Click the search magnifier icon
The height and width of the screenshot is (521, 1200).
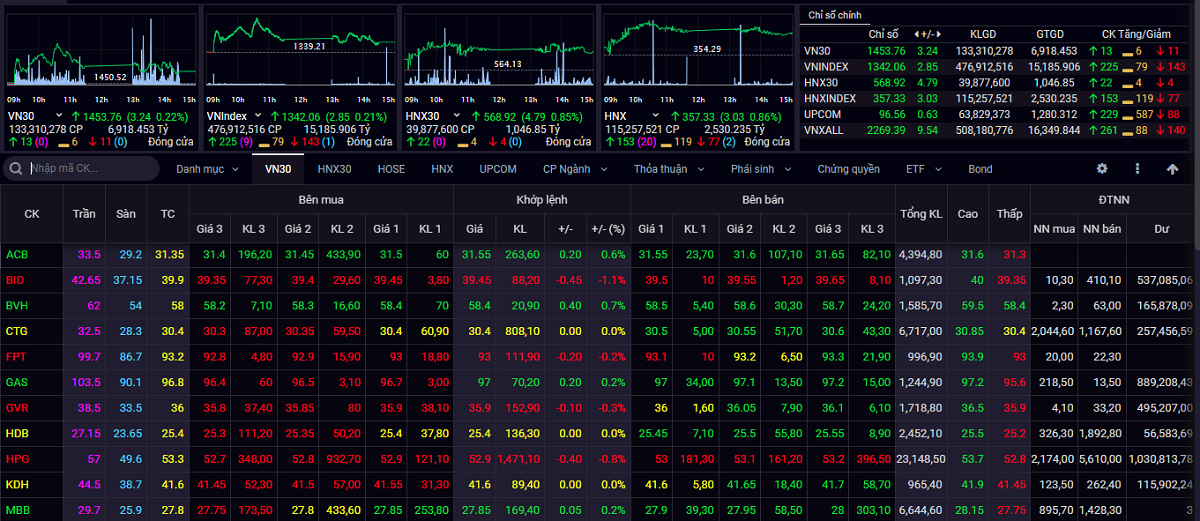(x=16, y=169)
